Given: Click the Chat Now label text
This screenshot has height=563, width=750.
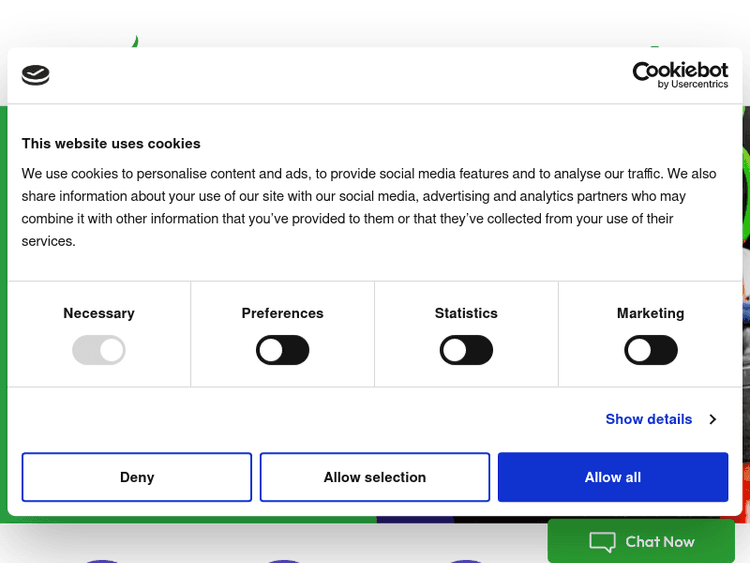Looking at the screenshot, I should pos(659,542).
